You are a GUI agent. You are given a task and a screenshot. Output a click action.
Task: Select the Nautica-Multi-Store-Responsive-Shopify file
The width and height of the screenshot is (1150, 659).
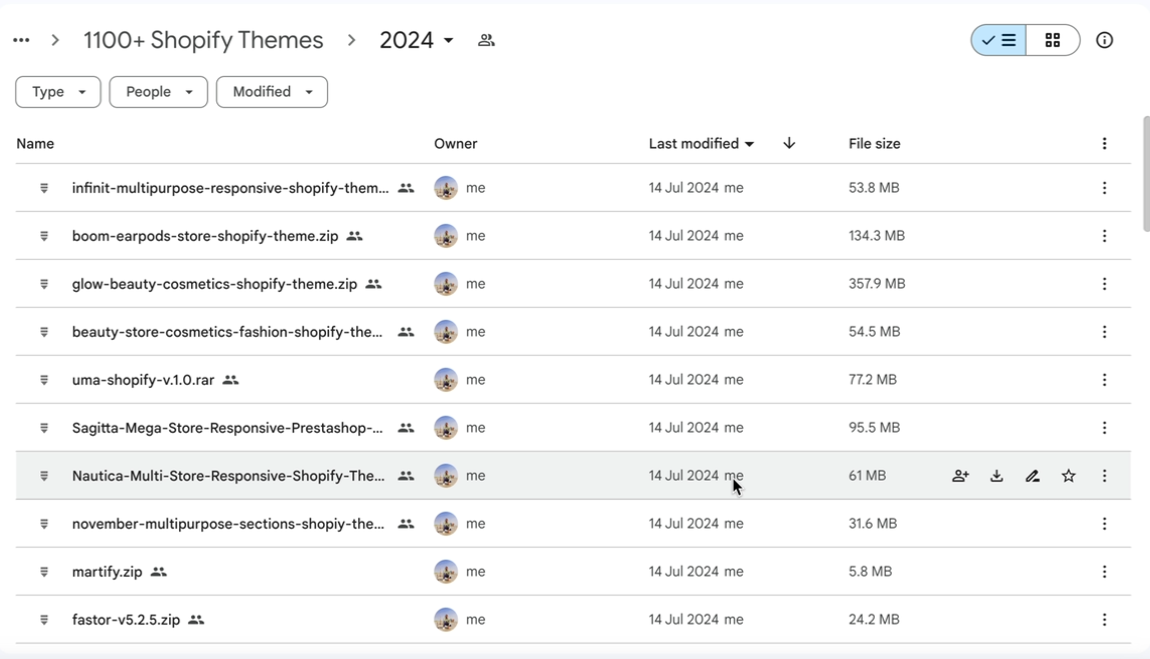[573, 476]
